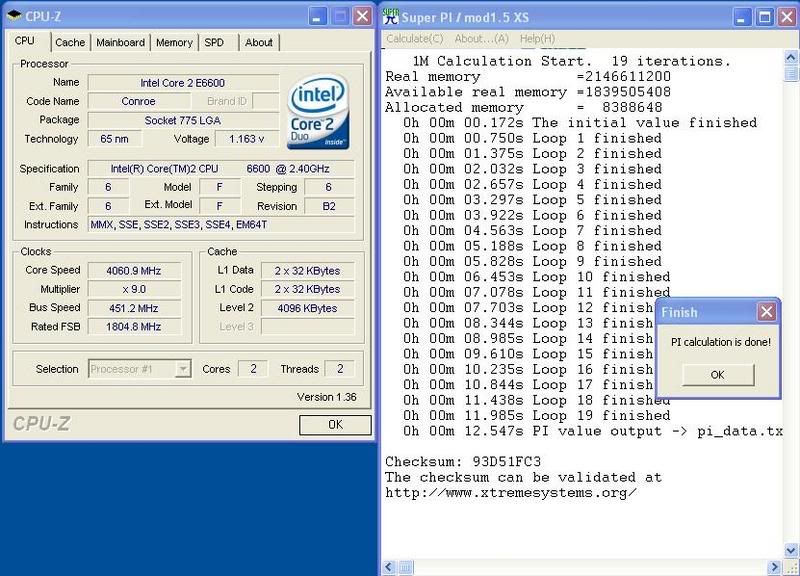
Task: Click the 1M Calculation Start line
Action: (x=571, y=61)
